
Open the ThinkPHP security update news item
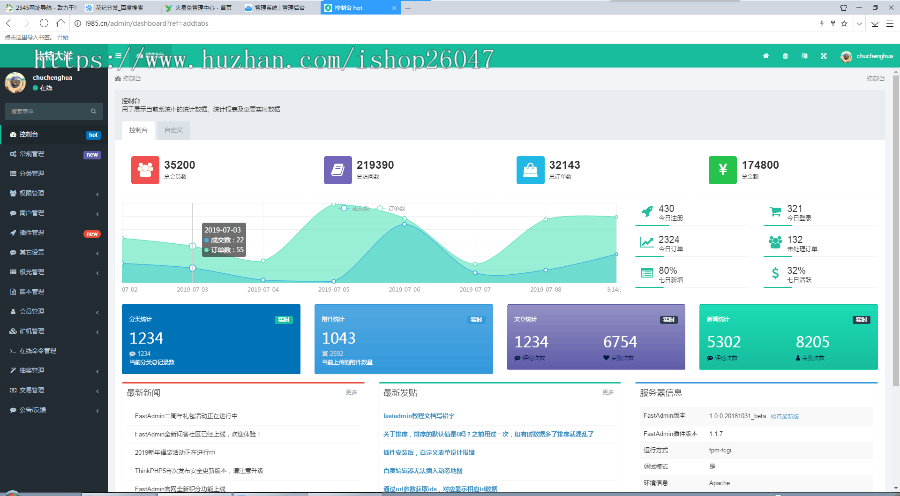(199, 471)
